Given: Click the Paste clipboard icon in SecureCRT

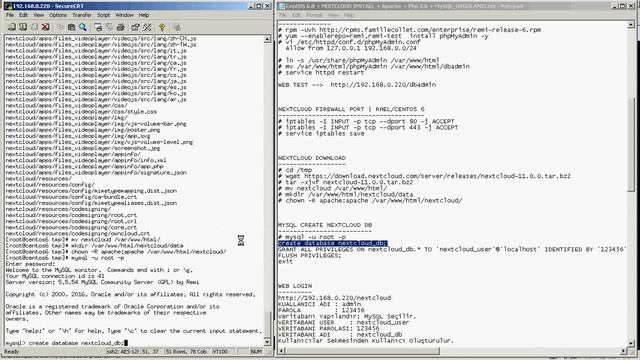Looking at the screenshot, I should (x=71, y=27).
